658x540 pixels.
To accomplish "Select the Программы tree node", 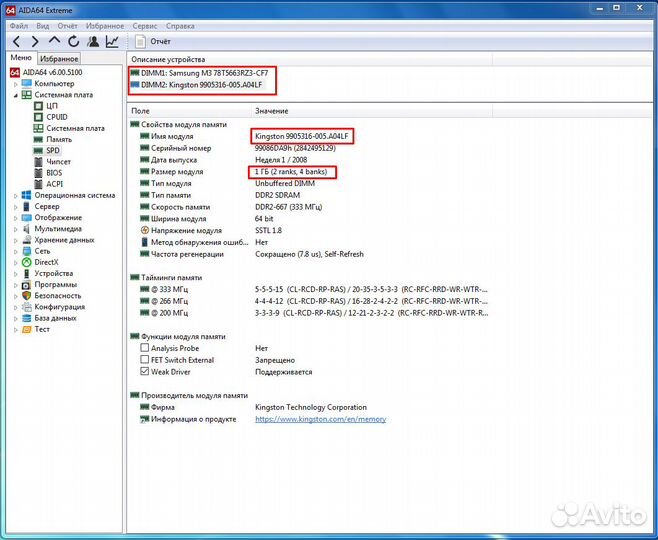I will click(49, 284).
